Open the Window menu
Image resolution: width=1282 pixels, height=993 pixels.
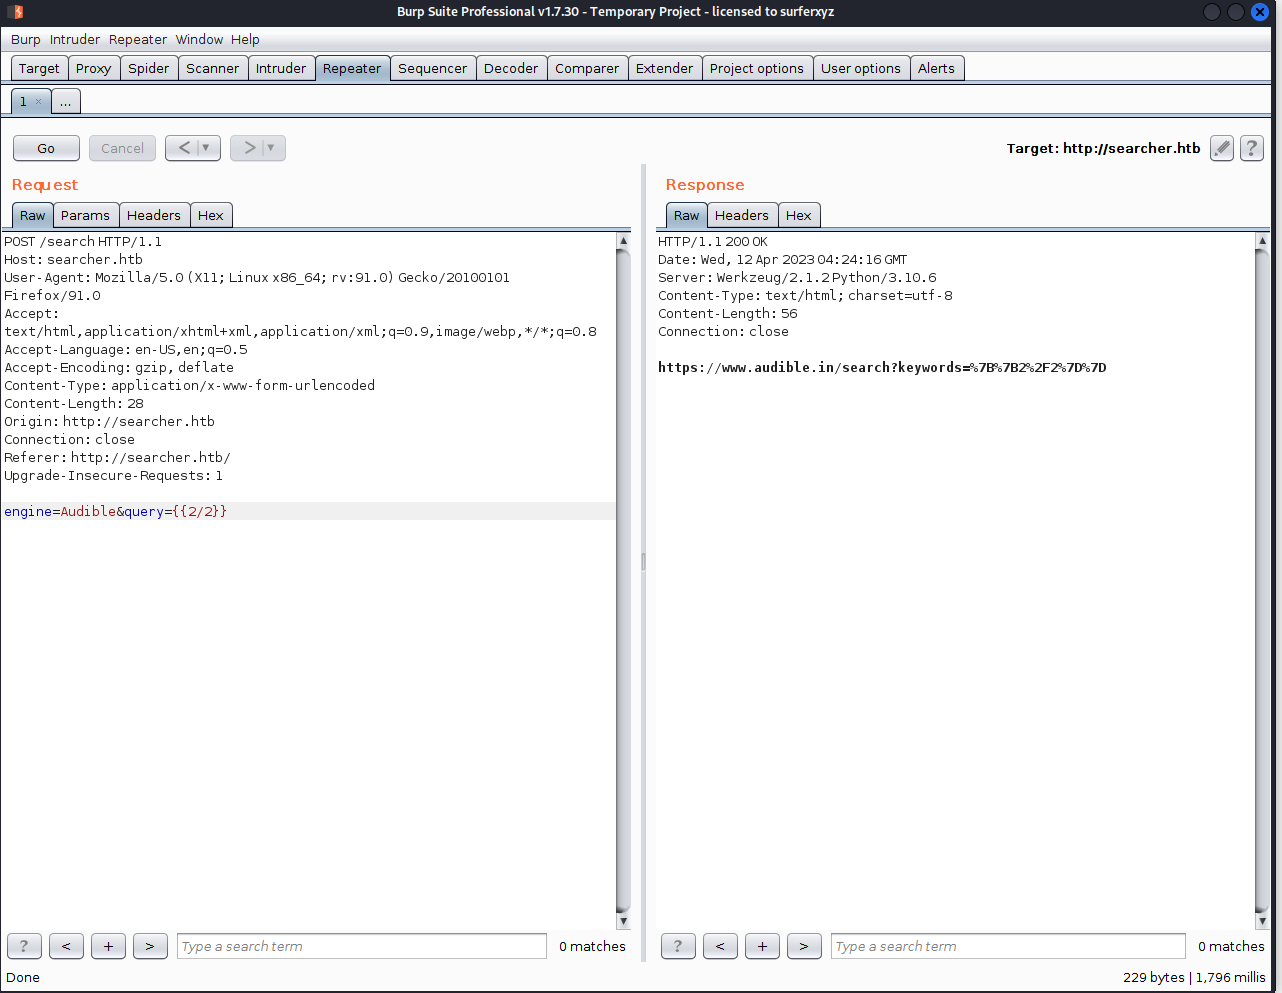(199, 39)
